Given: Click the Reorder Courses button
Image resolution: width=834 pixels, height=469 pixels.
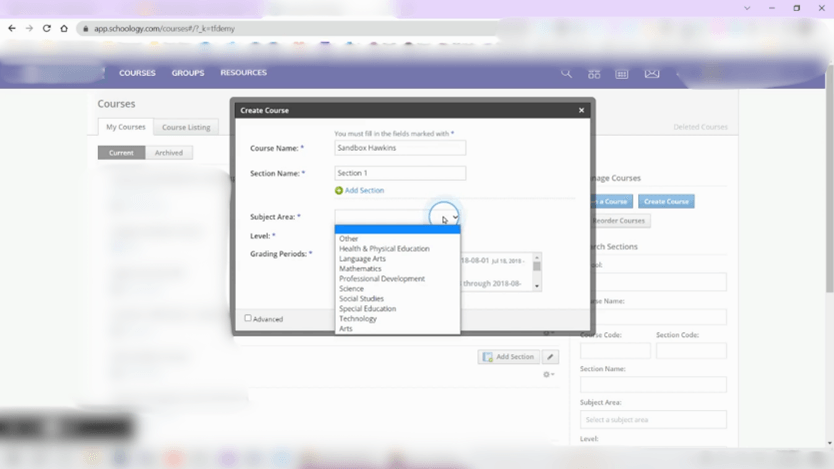Looking at the screenshot, I should pos(618,221).
